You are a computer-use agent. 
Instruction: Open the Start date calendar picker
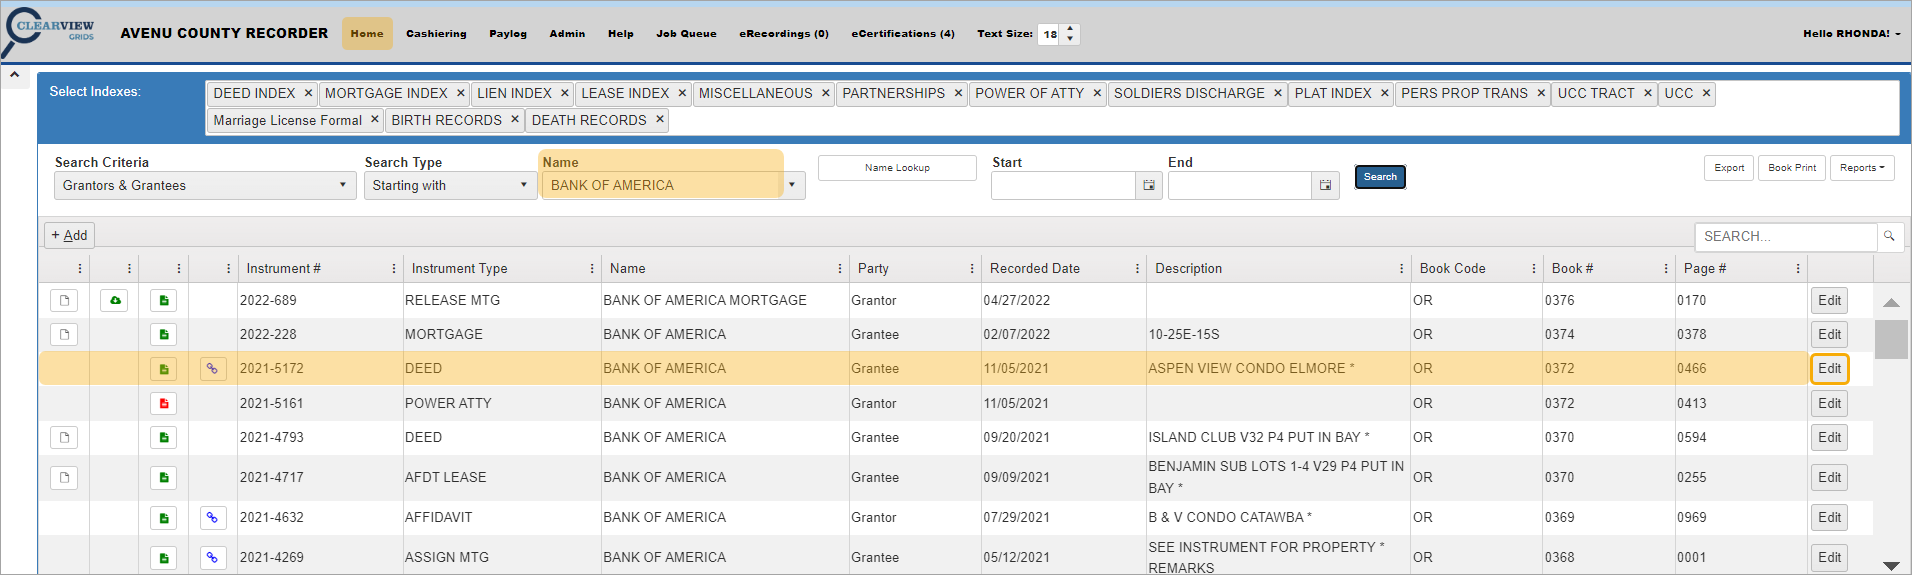(x=1149, y=185)
